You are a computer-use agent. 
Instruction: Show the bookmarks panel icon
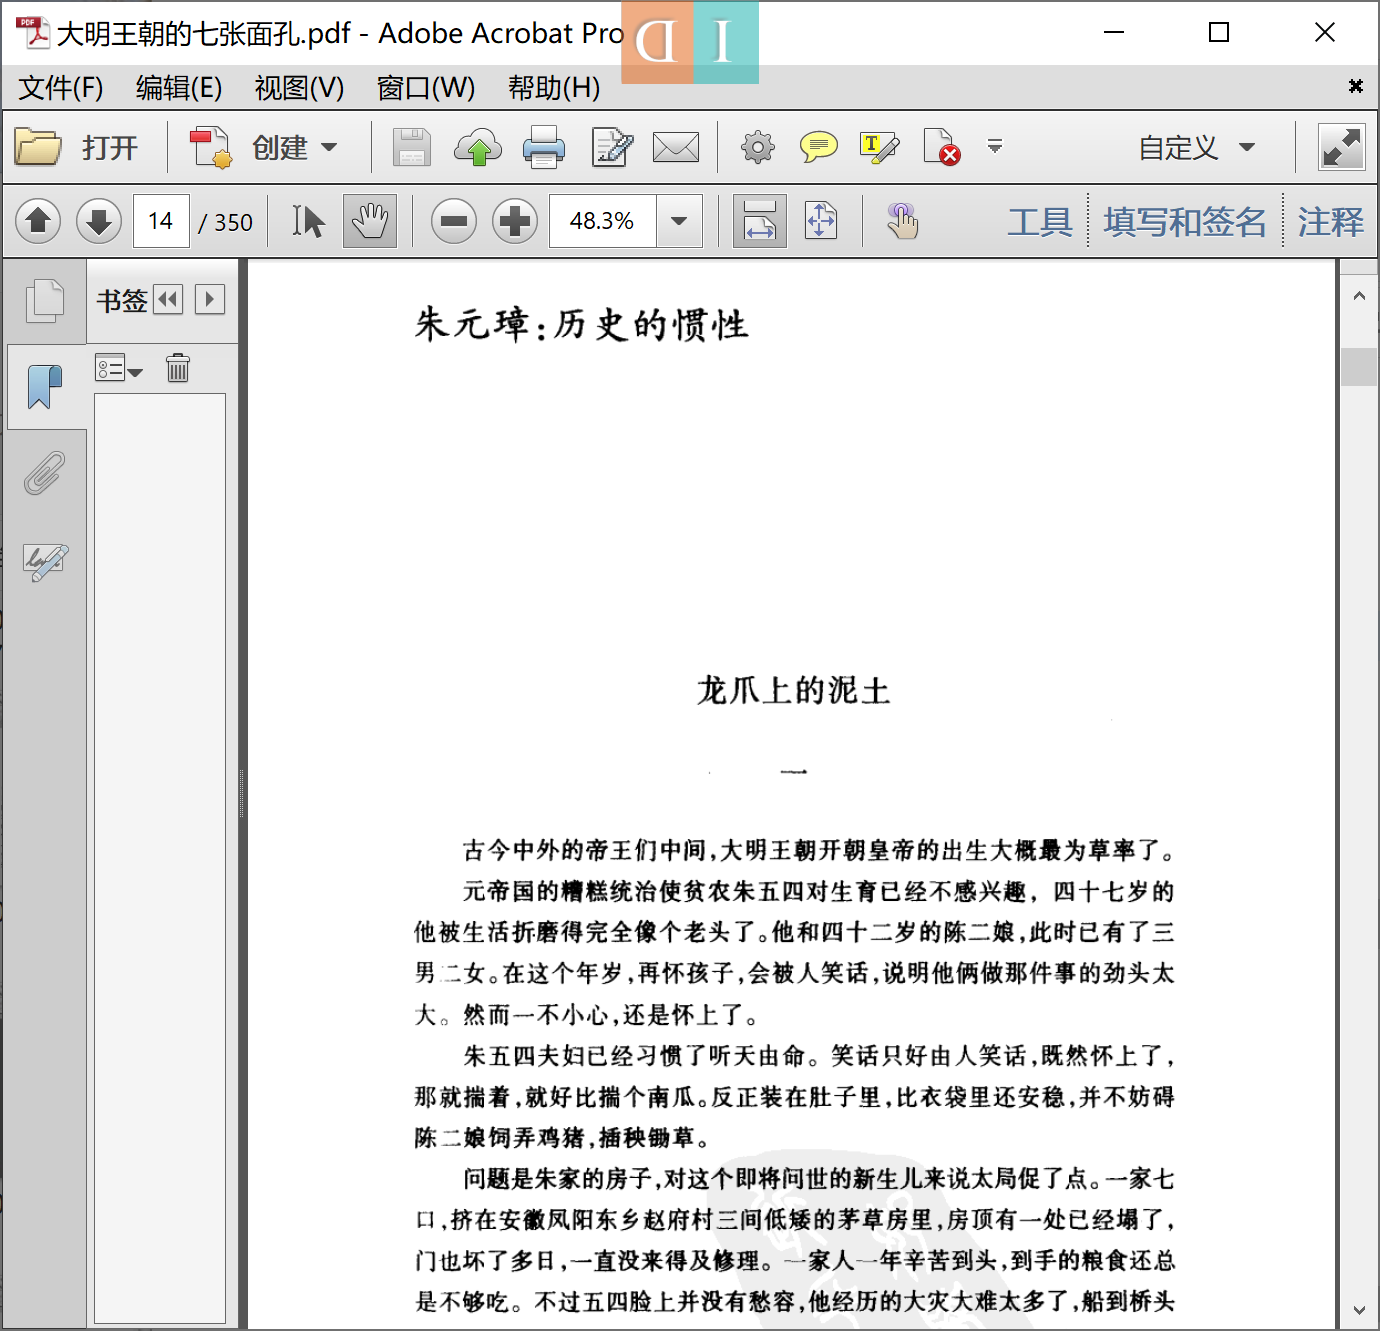pos(44,386)
